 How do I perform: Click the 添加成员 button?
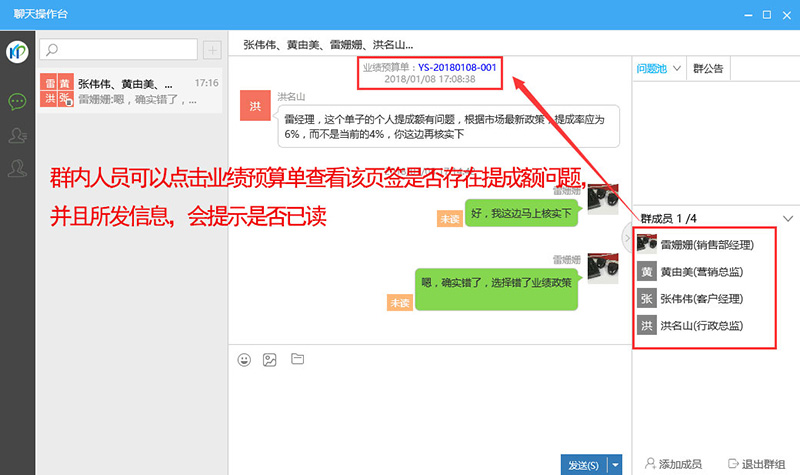[x=673, y=464]
